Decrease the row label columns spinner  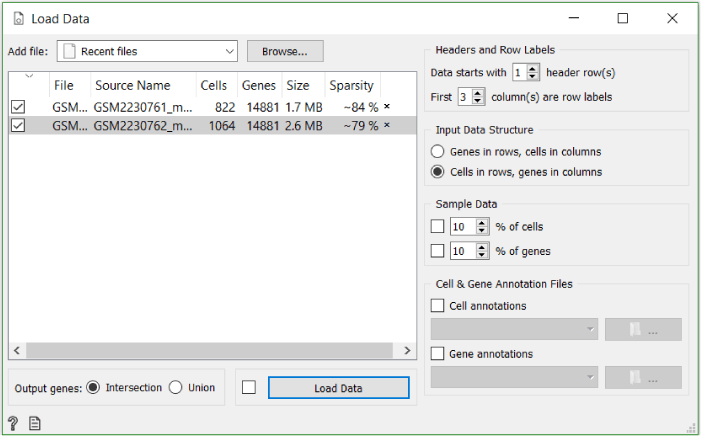click(477, 101)
